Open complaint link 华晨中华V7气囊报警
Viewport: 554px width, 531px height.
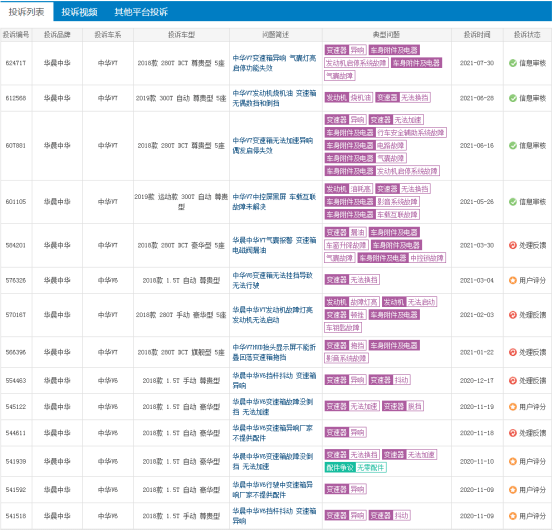pyautogui.click(x=274, y=245)
